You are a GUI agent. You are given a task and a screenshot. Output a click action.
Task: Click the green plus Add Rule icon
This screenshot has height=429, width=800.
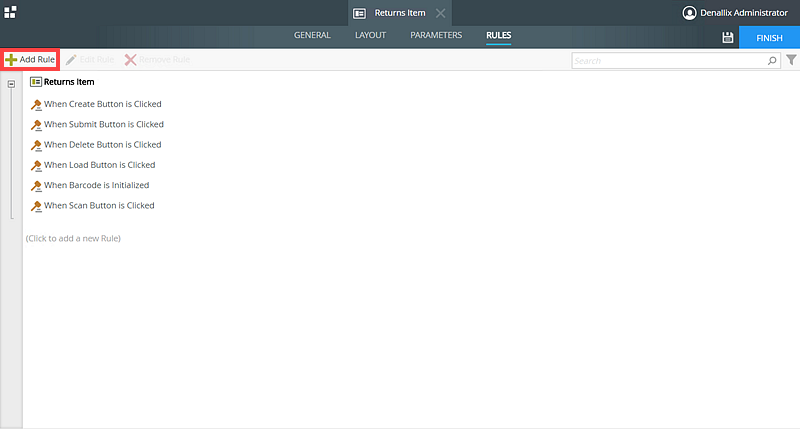(x=11, y=60)
